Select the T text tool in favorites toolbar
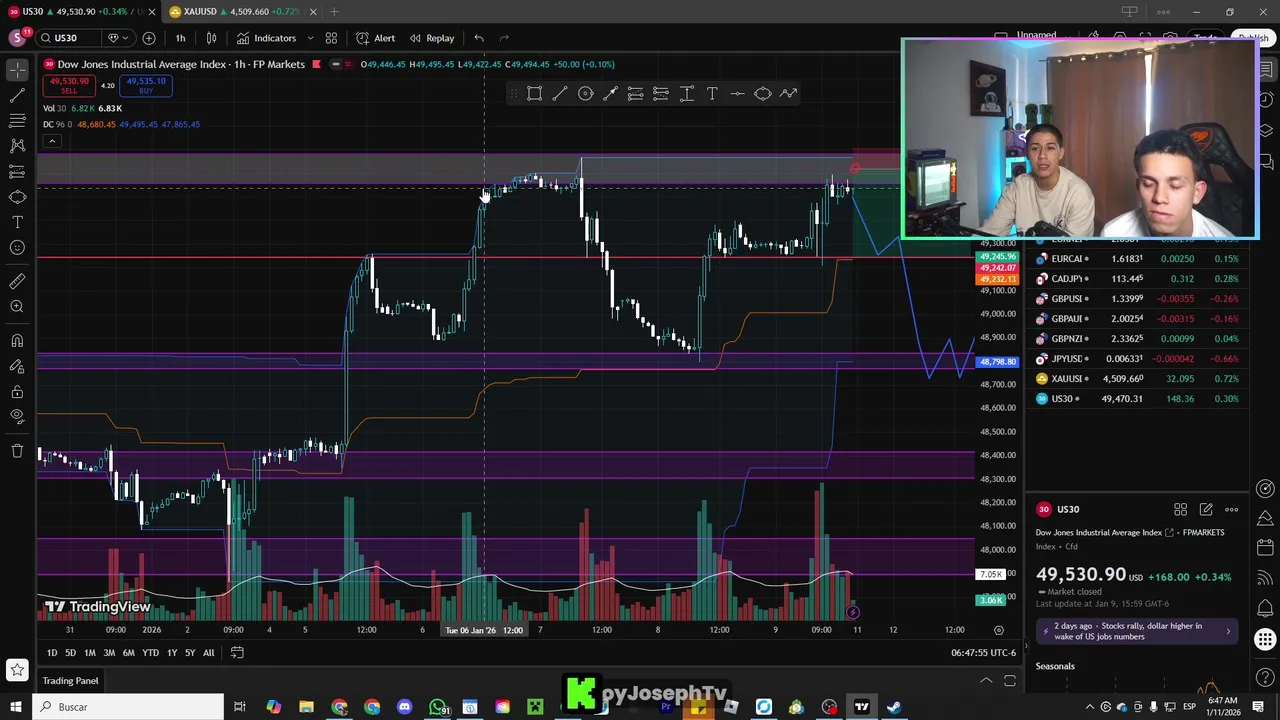Screen dimensions: 1280x720 (712, 94)
